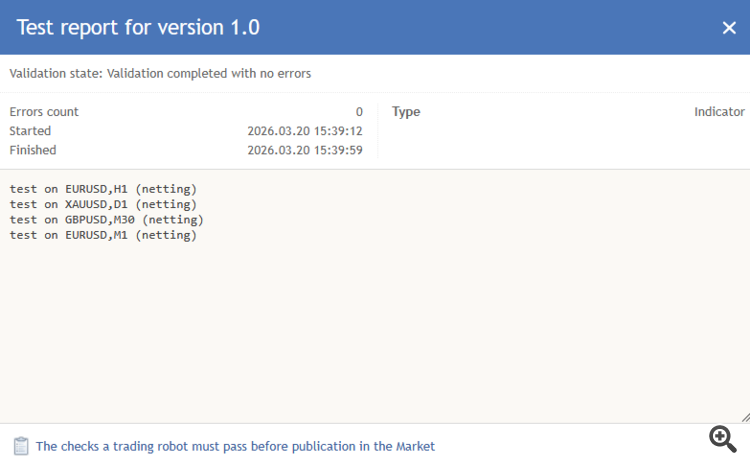
Task: Click the Errors count label
Action: click(44, 112)
